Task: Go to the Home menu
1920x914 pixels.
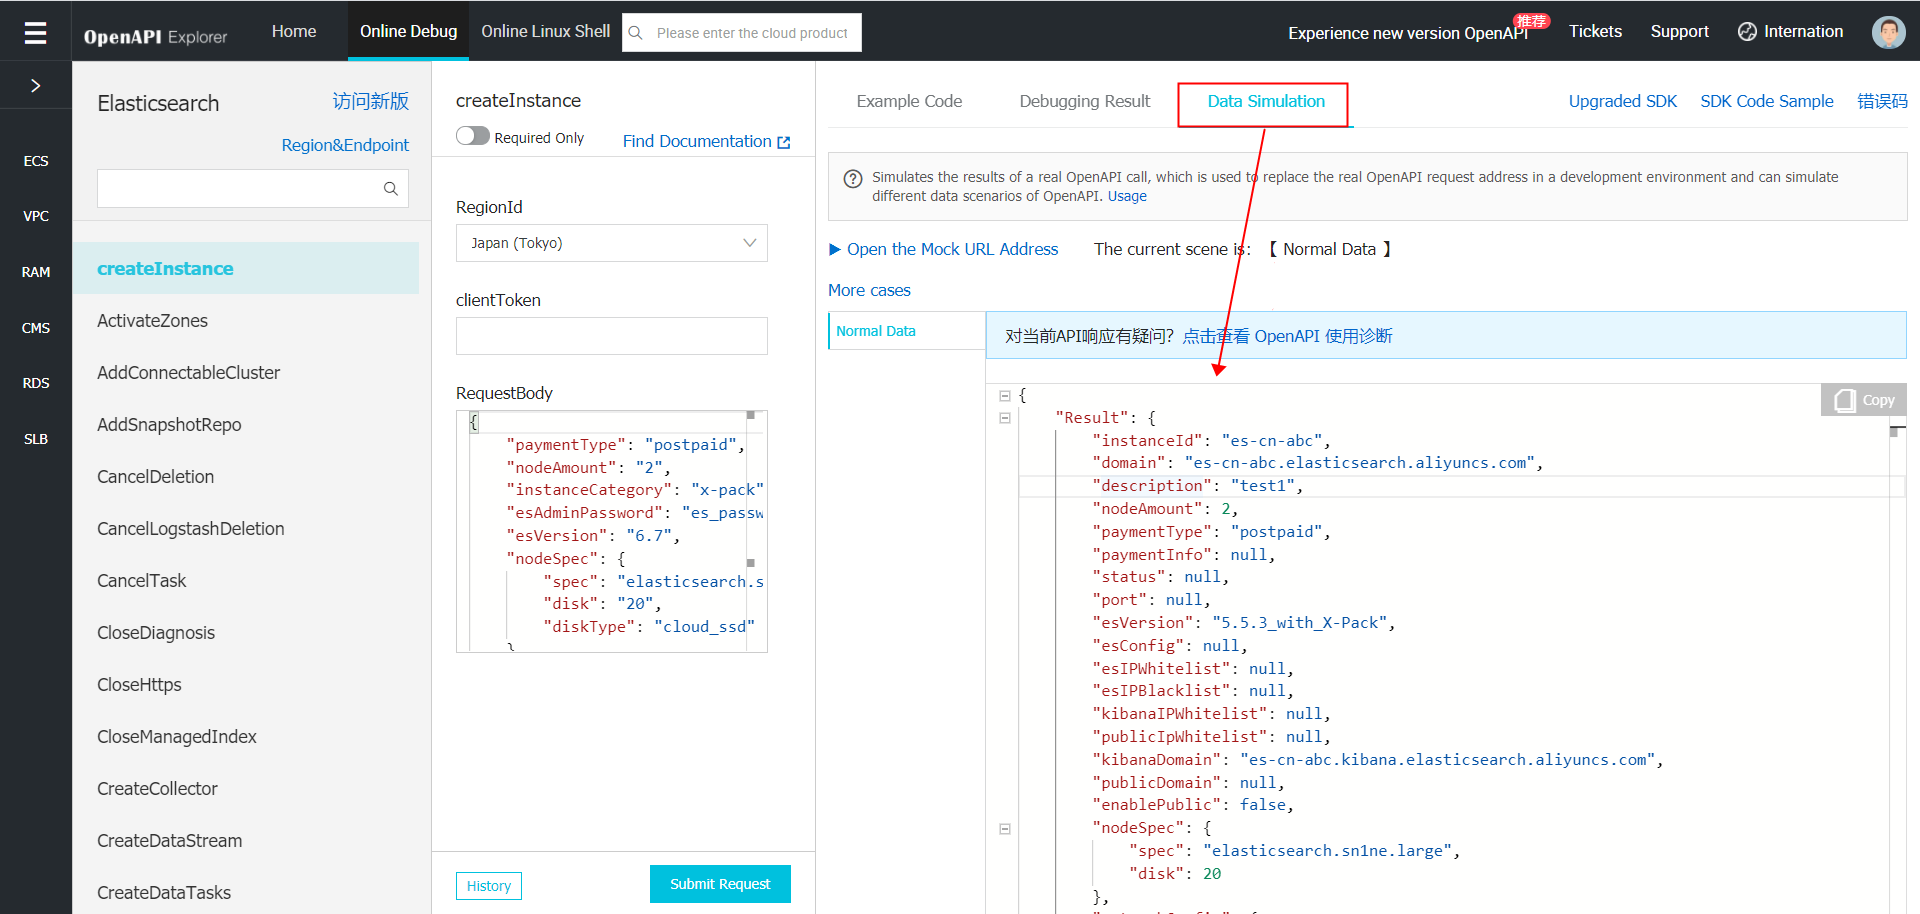Action: 294,31
